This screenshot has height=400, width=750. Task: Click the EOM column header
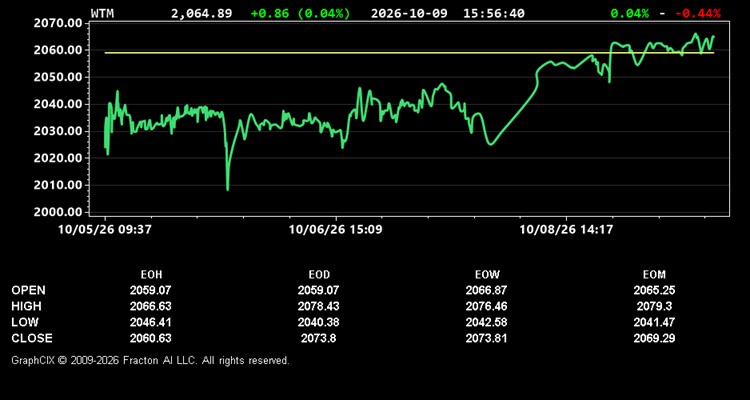coord(654,275)
